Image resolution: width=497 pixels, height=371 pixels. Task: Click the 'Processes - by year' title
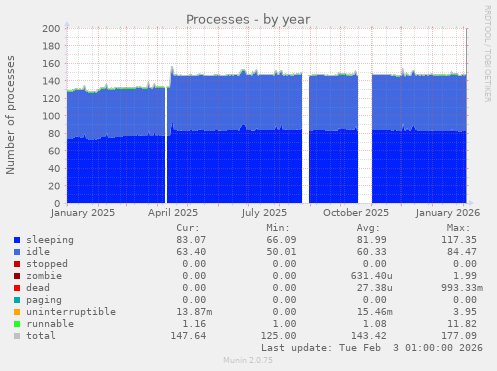pos(248,20)
